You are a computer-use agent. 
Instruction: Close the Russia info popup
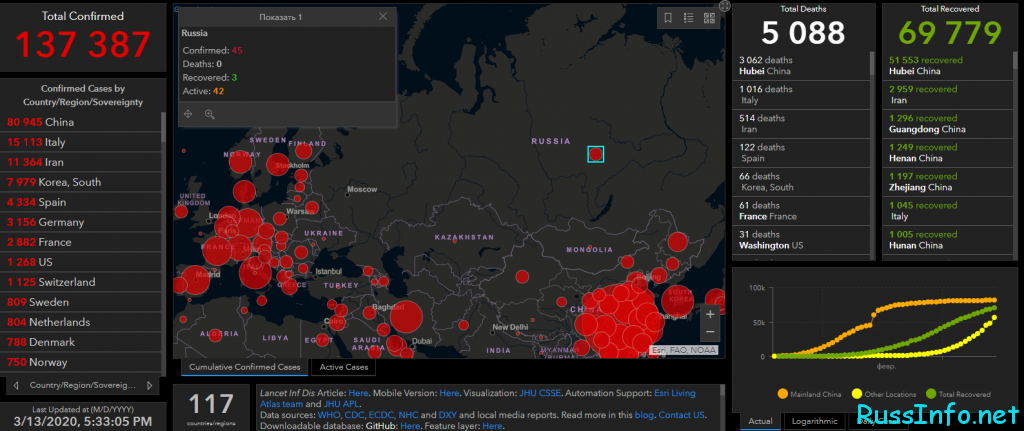pos(383,16)
